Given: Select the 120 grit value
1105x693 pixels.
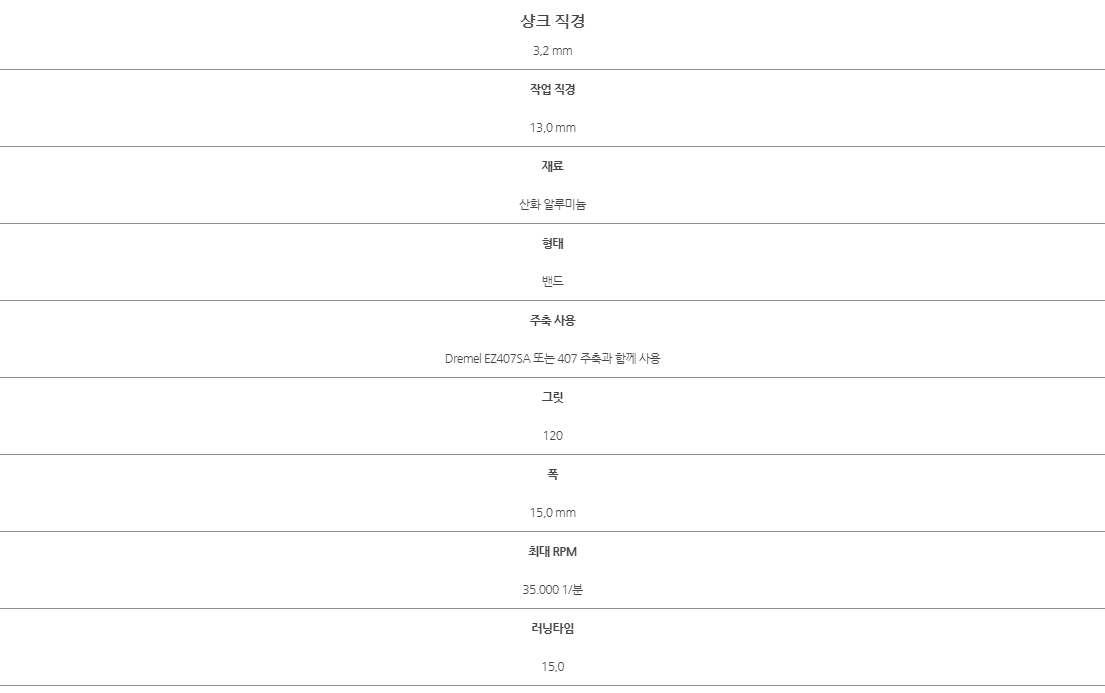Looking at the screenshot, I should coord(552,436).
